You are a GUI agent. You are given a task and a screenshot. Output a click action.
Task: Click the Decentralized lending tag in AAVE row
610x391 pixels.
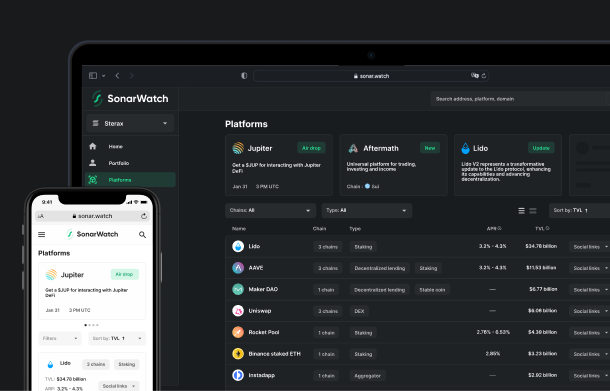(x=380, y=268)
